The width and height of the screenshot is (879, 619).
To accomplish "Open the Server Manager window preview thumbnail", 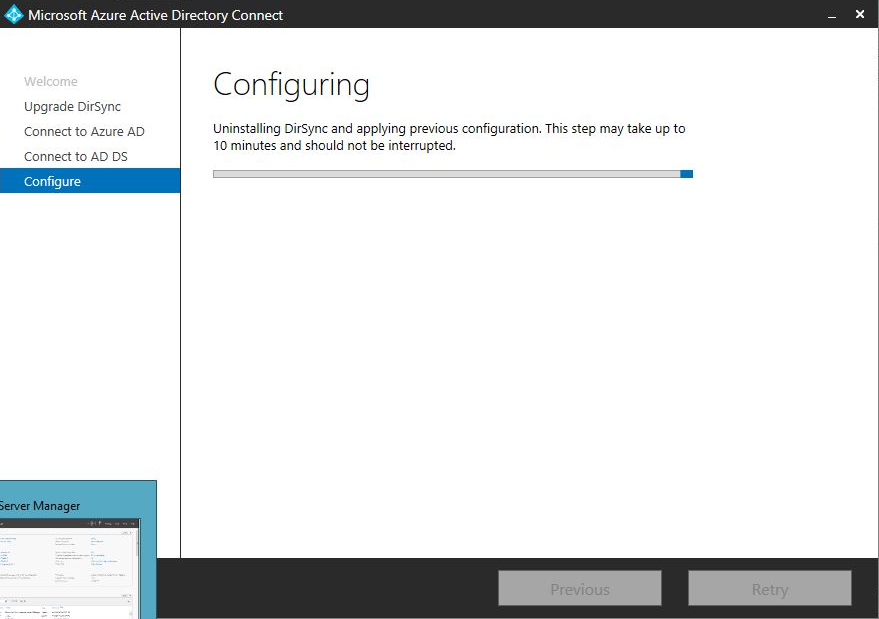I will click(69, 569).
